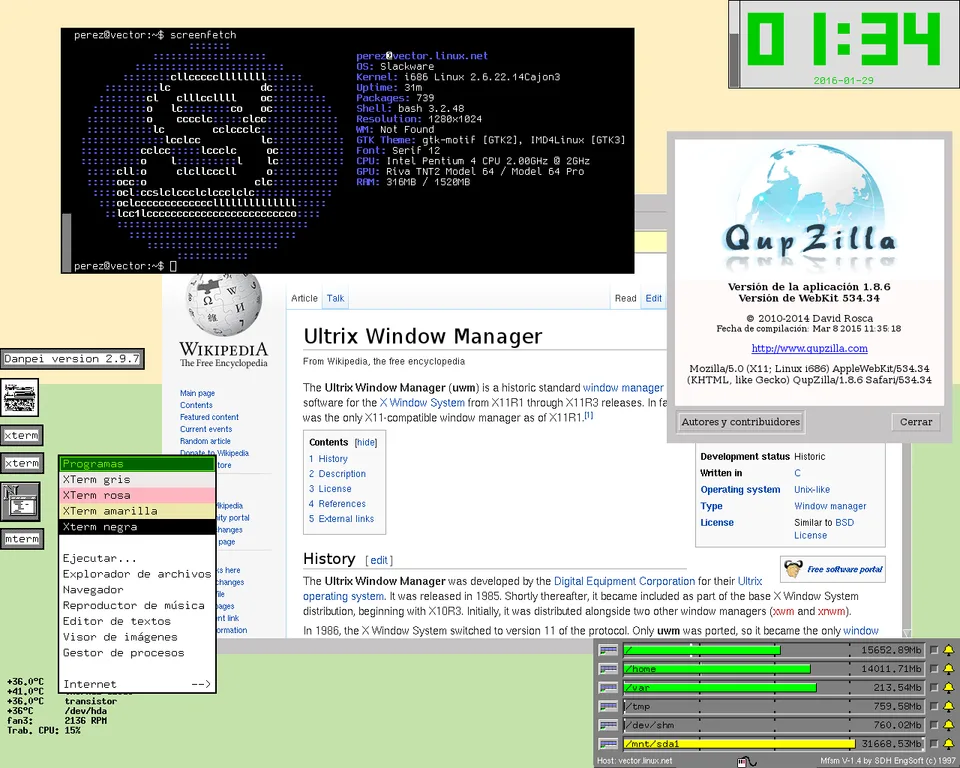
Task: Click Cerrar in QupZilla About dialog
Action: click(916, 422)
